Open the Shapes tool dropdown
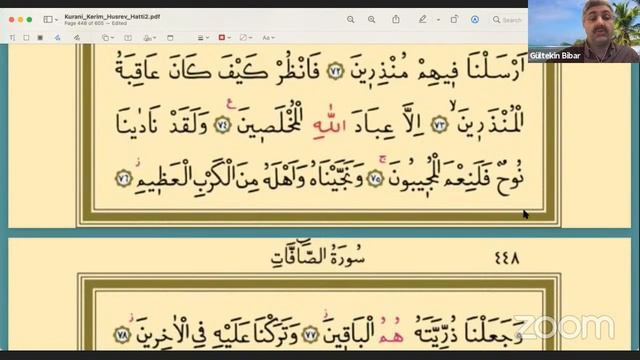This screenshot has height=360, width=640. [108, 38]
